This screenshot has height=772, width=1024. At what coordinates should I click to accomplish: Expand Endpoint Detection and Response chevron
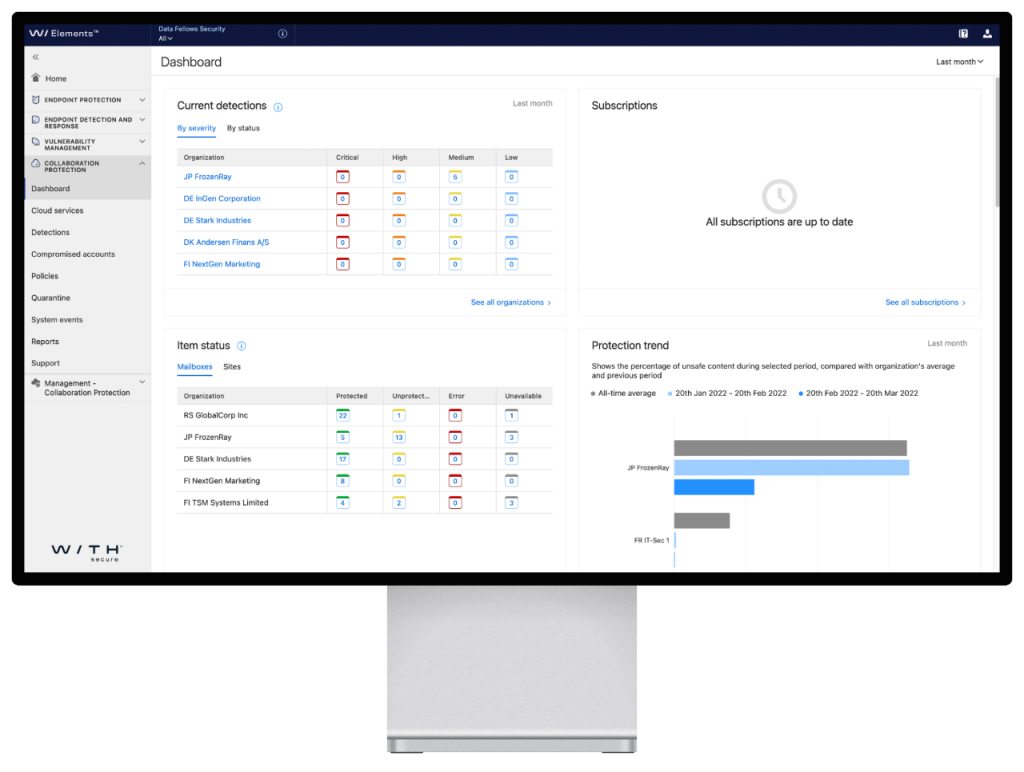[x=142, y=120]
